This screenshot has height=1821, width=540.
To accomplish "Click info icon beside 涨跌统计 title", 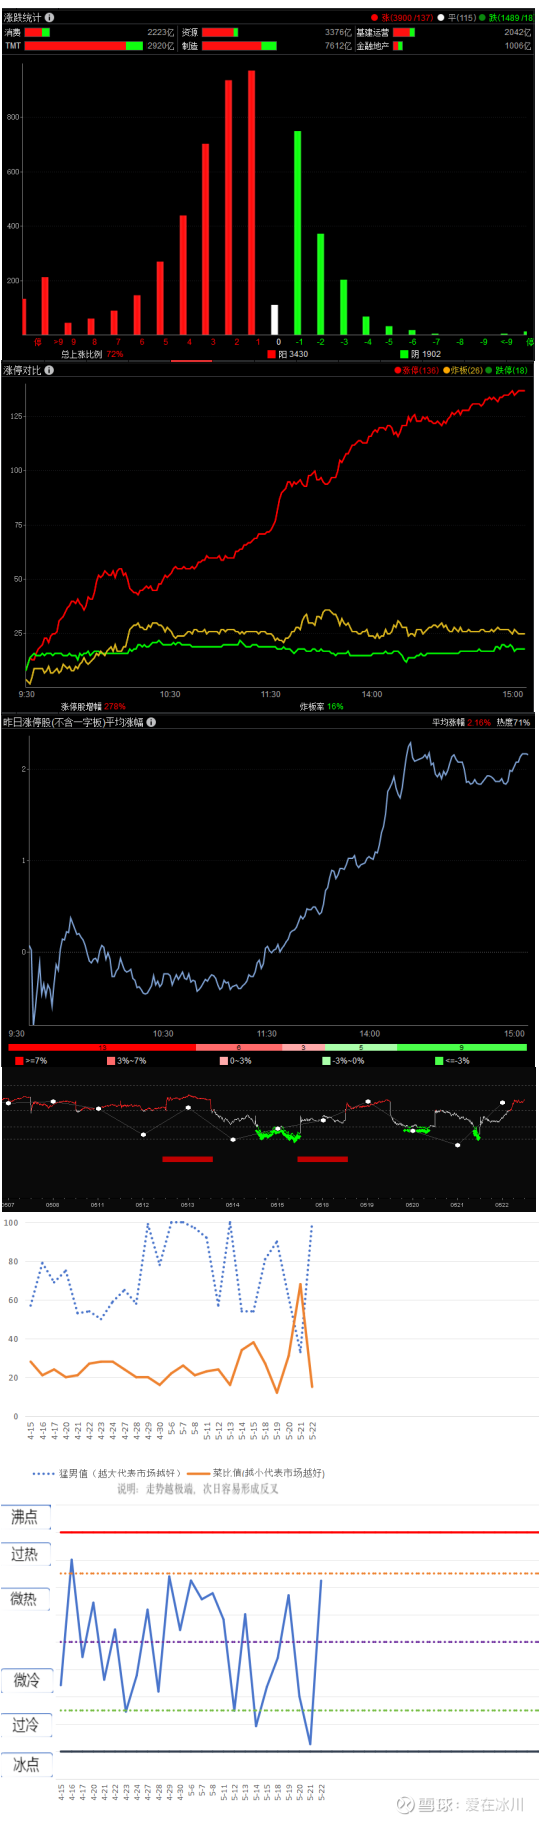I will click(50, 17).
